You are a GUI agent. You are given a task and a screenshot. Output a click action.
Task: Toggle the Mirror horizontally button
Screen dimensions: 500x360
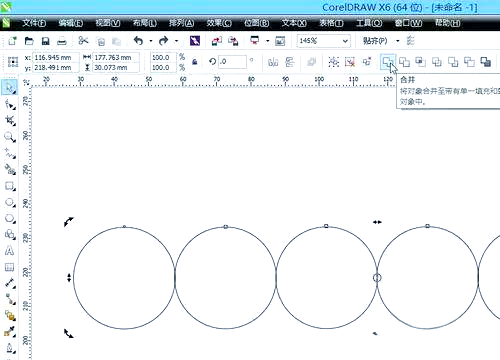[x=273, y=62]
